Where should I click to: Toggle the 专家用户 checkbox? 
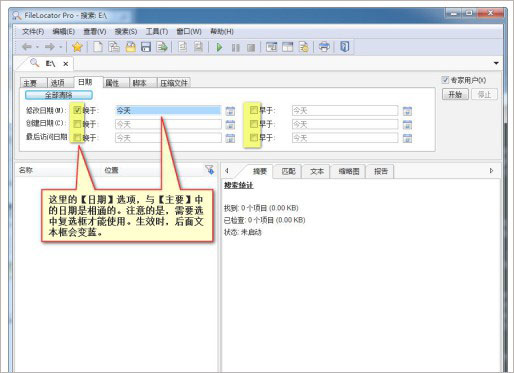[x=445, y=80]
